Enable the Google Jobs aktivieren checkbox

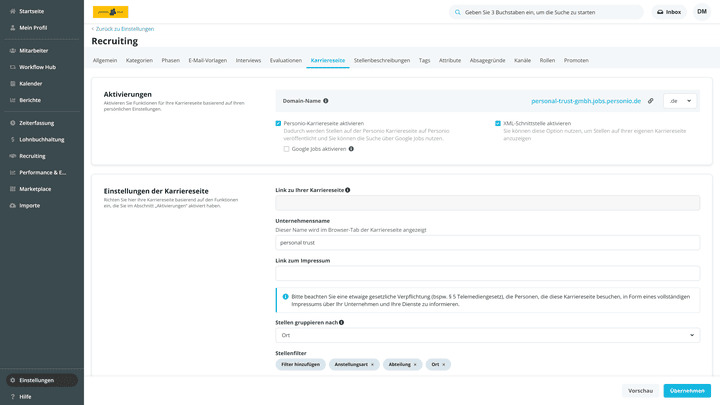pos(286,149)
